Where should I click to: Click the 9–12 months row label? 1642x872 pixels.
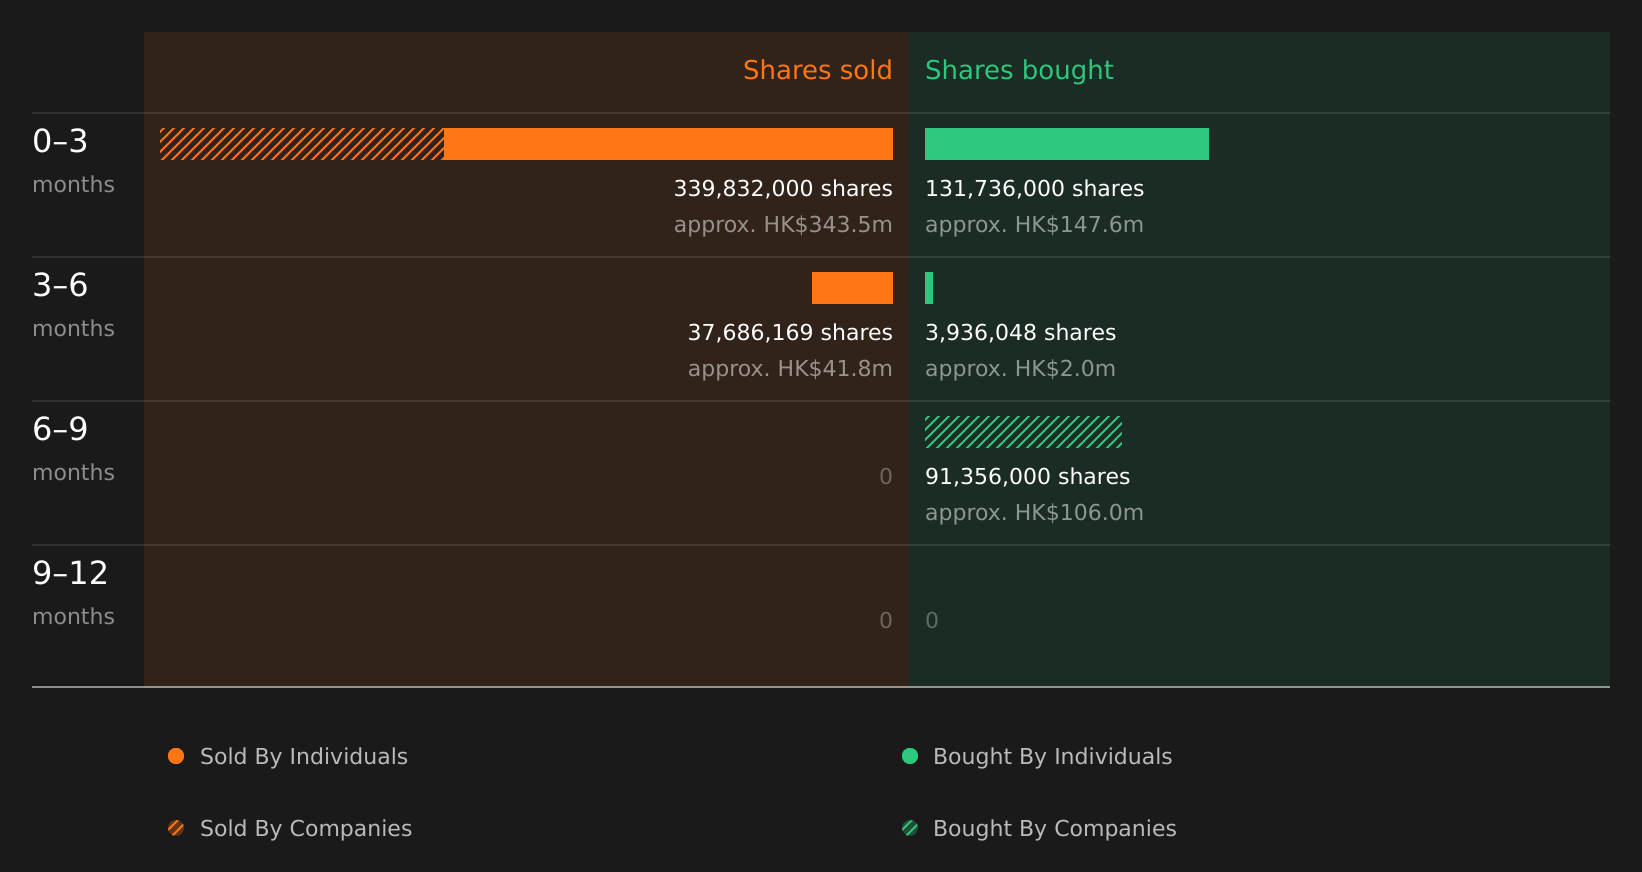(73, 593)
